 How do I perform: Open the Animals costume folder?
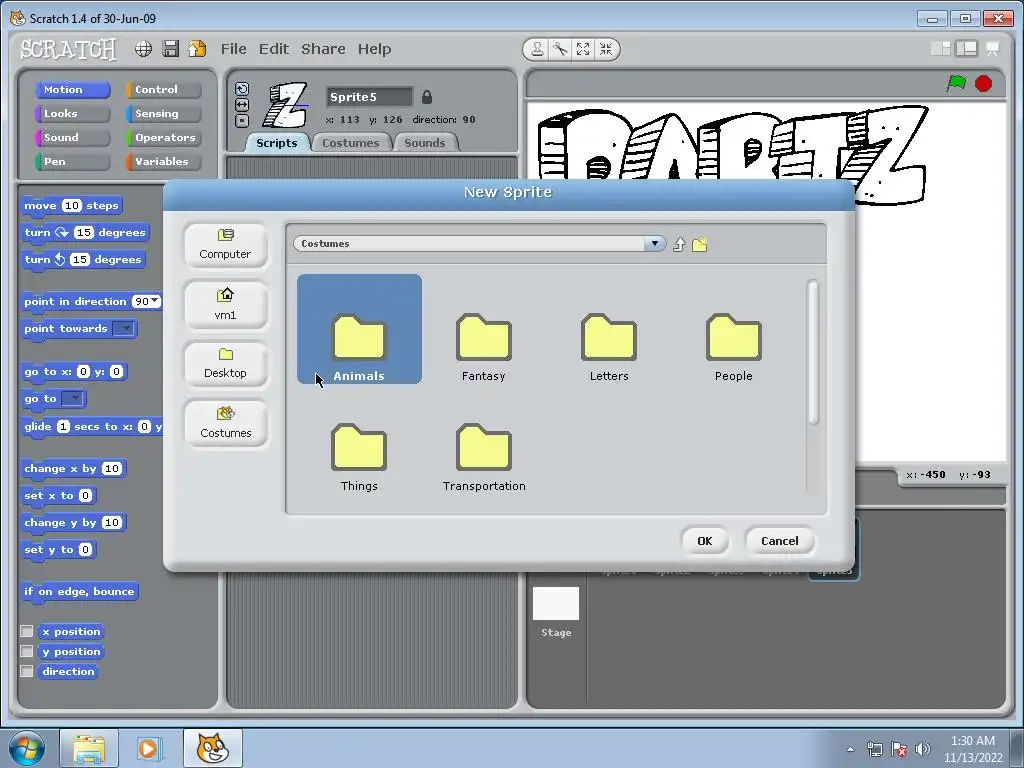pyautogui.click(x=359, y=329)
